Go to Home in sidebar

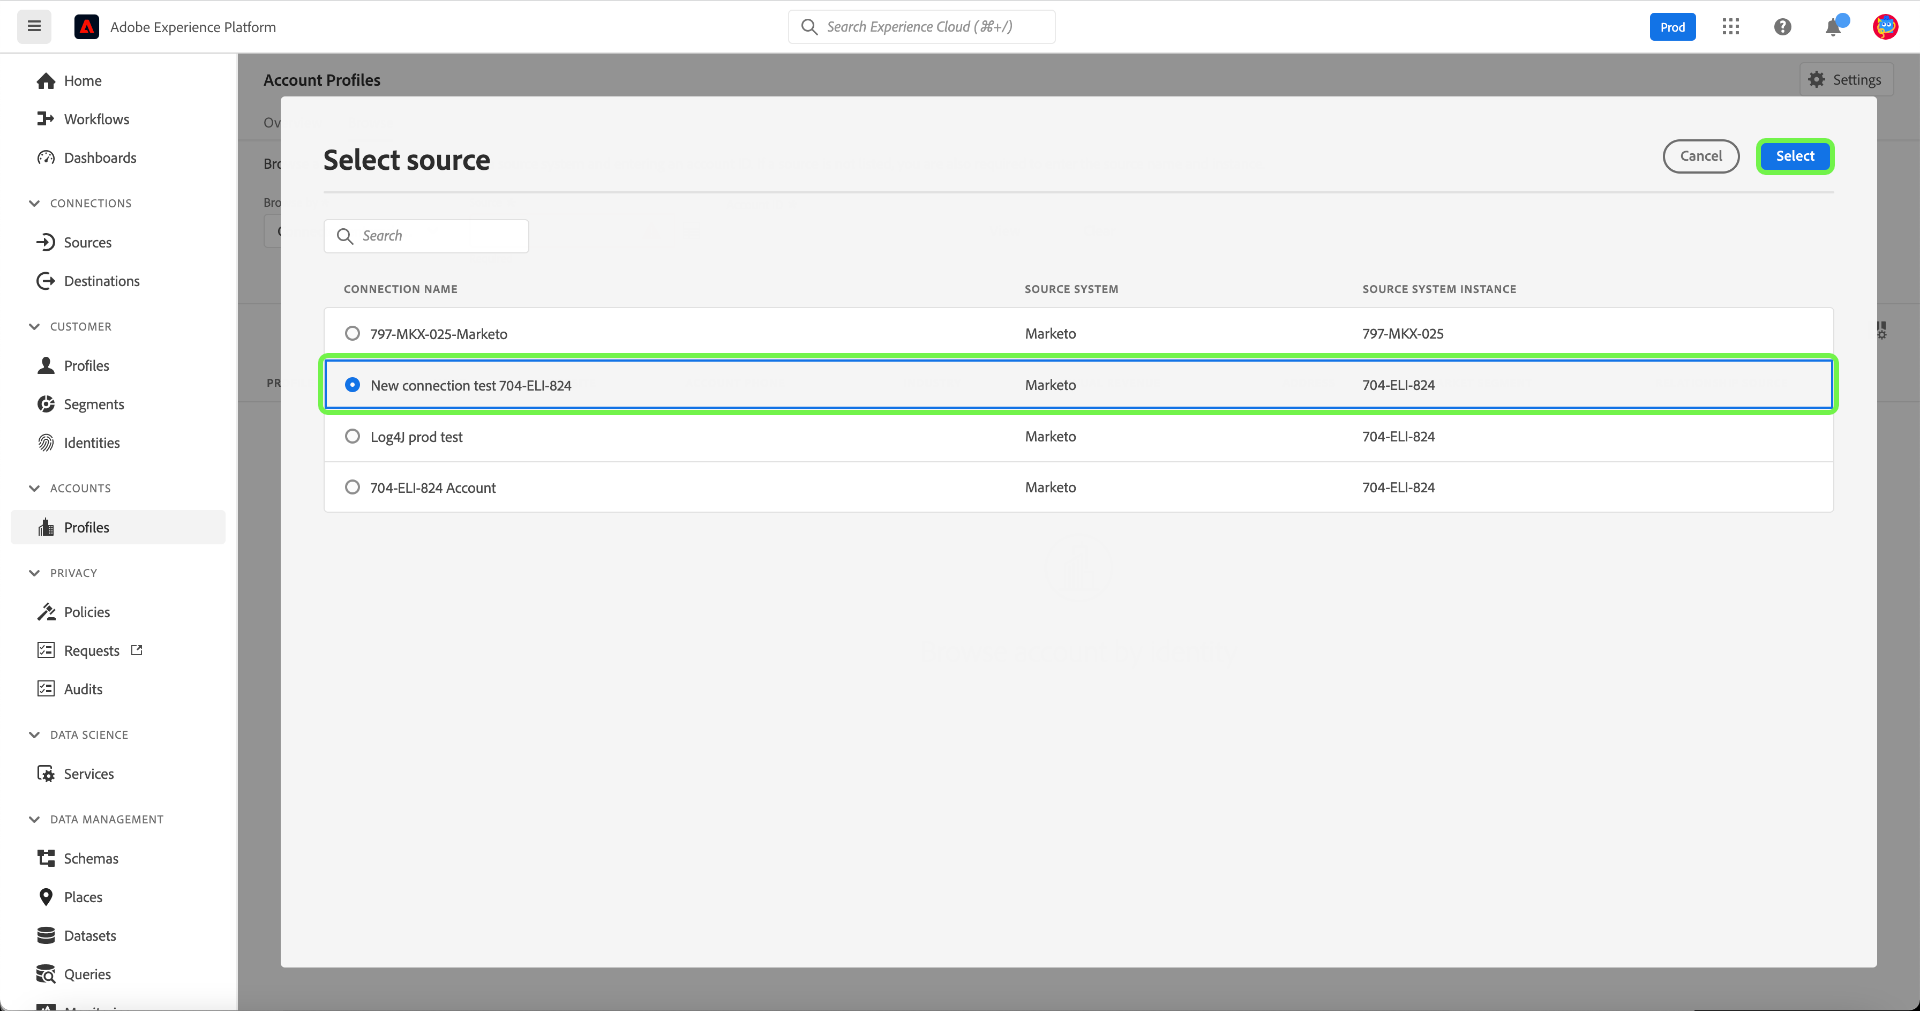[83, 81]
